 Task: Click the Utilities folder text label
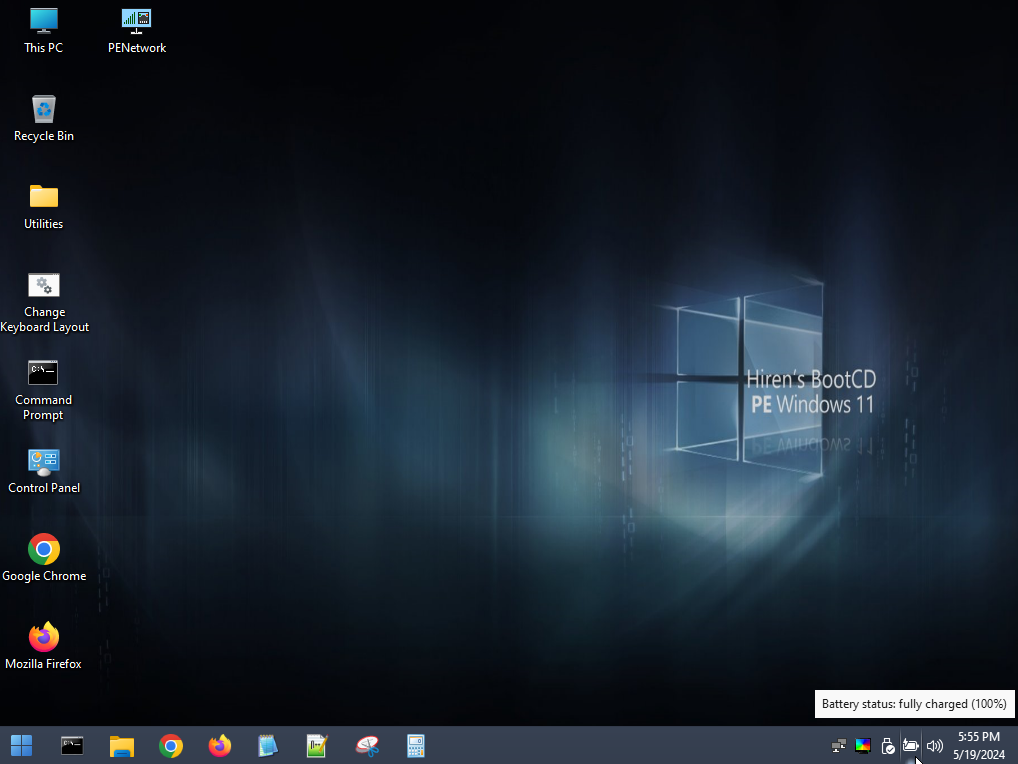click(43, 223)
